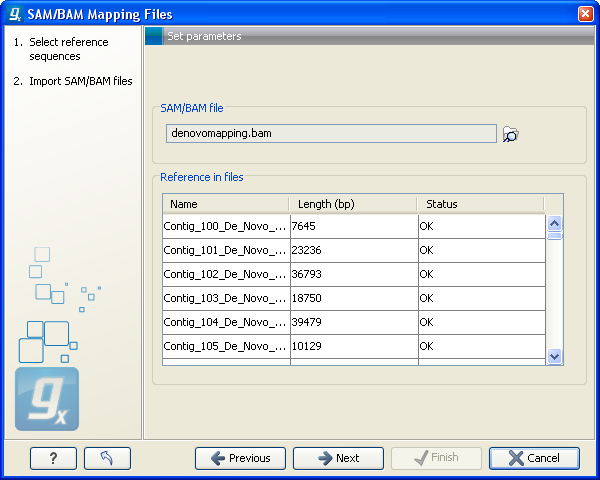Select step 1 Select reference sequences
Image resolution: width=600 pixels, height=480 pixels.
pos(69,49)
